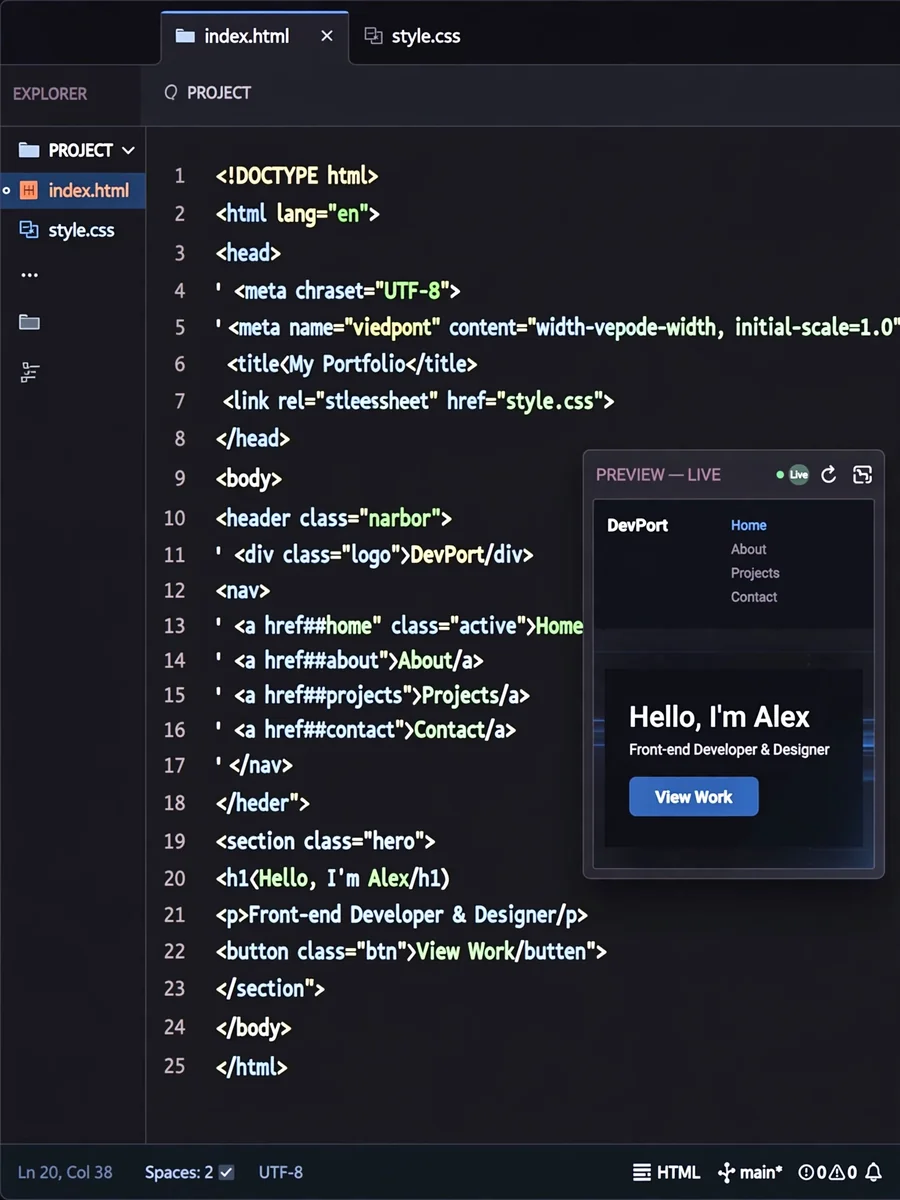Reload the live preview
This screenshot has width=900, height=1200.
click(828, 475)
